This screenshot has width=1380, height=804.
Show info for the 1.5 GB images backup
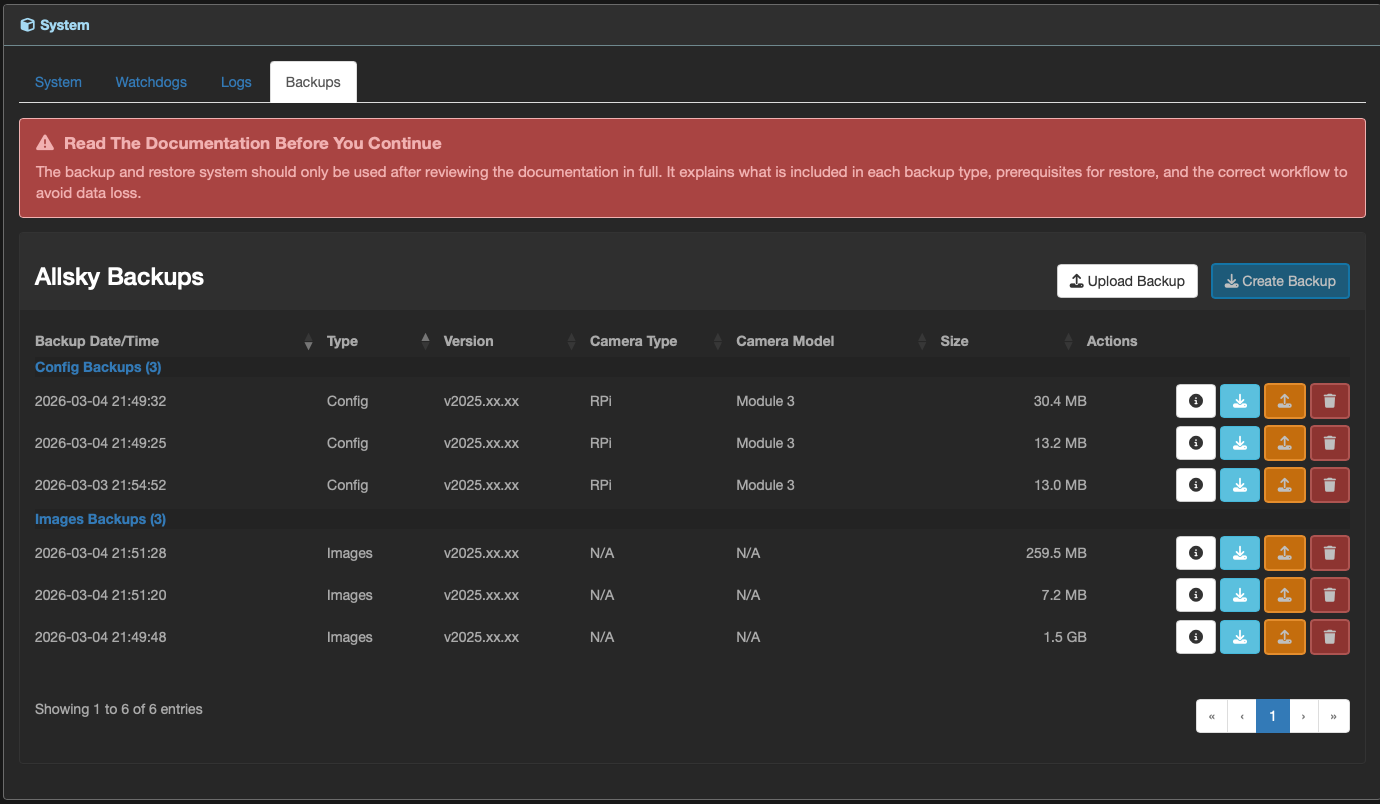pyautogui.click(x=1195, y=637)
